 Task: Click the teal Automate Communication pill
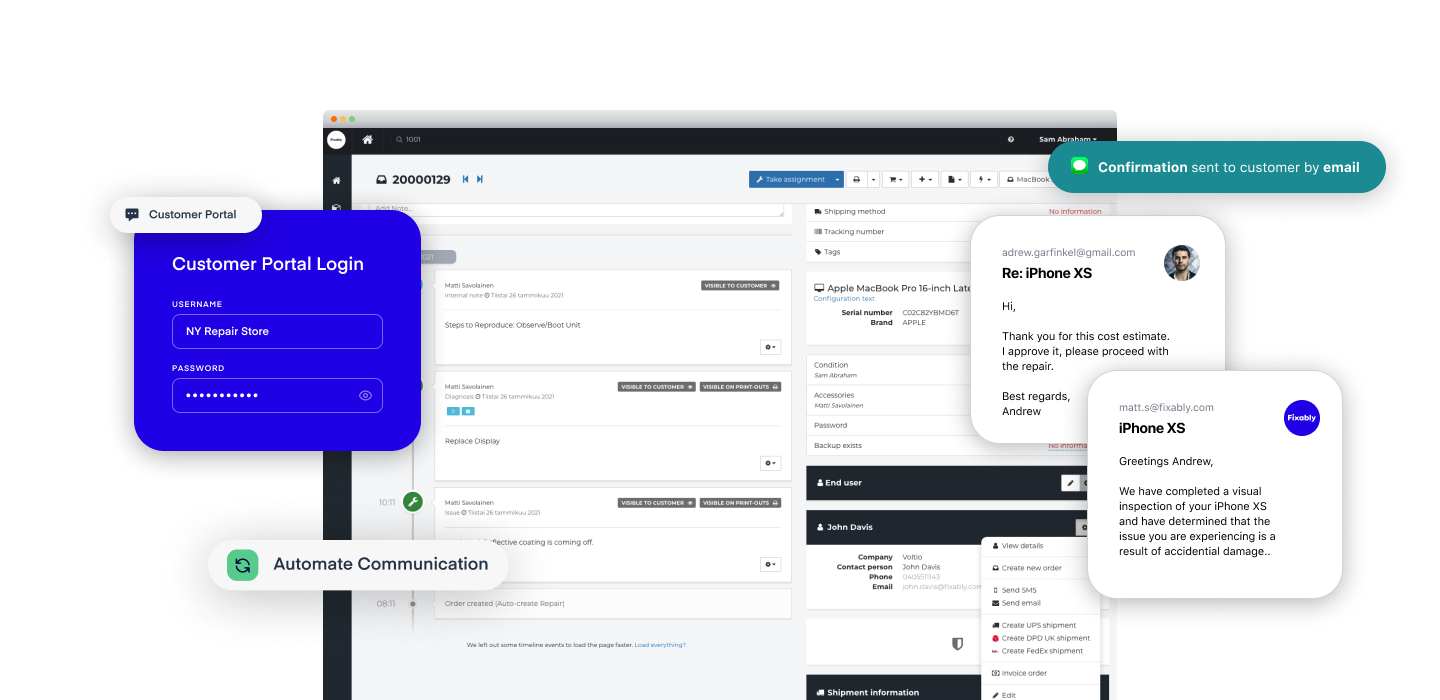[x=357, y=564]
